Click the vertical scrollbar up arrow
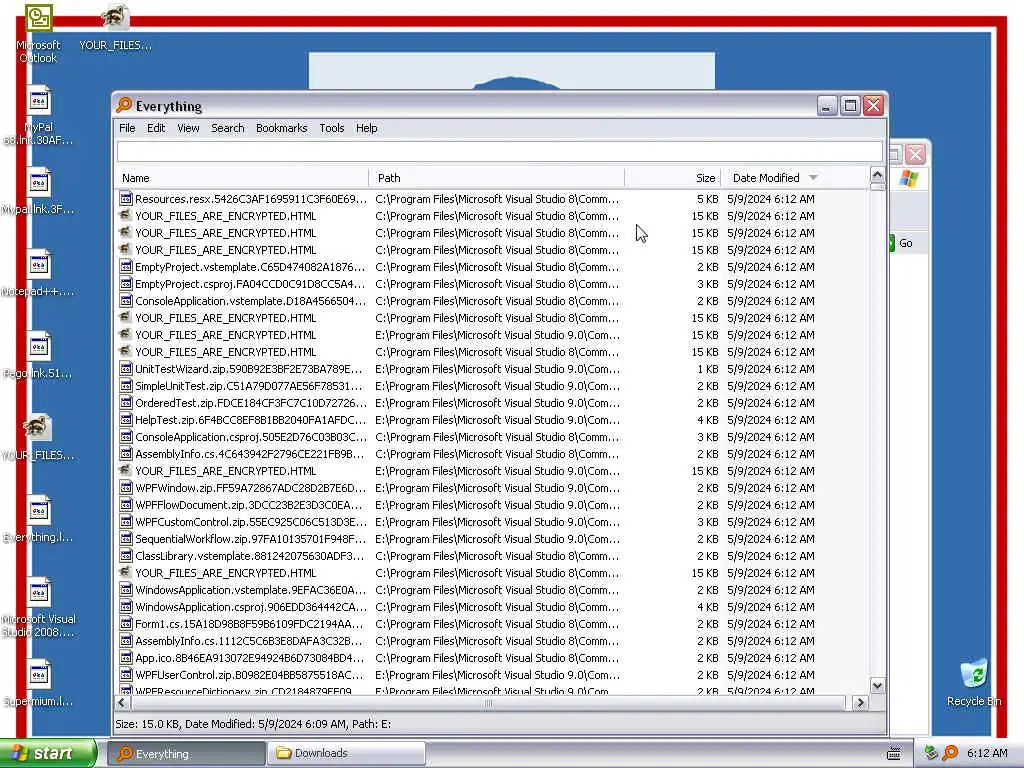 pyautogui.click(x=877, y=175)
